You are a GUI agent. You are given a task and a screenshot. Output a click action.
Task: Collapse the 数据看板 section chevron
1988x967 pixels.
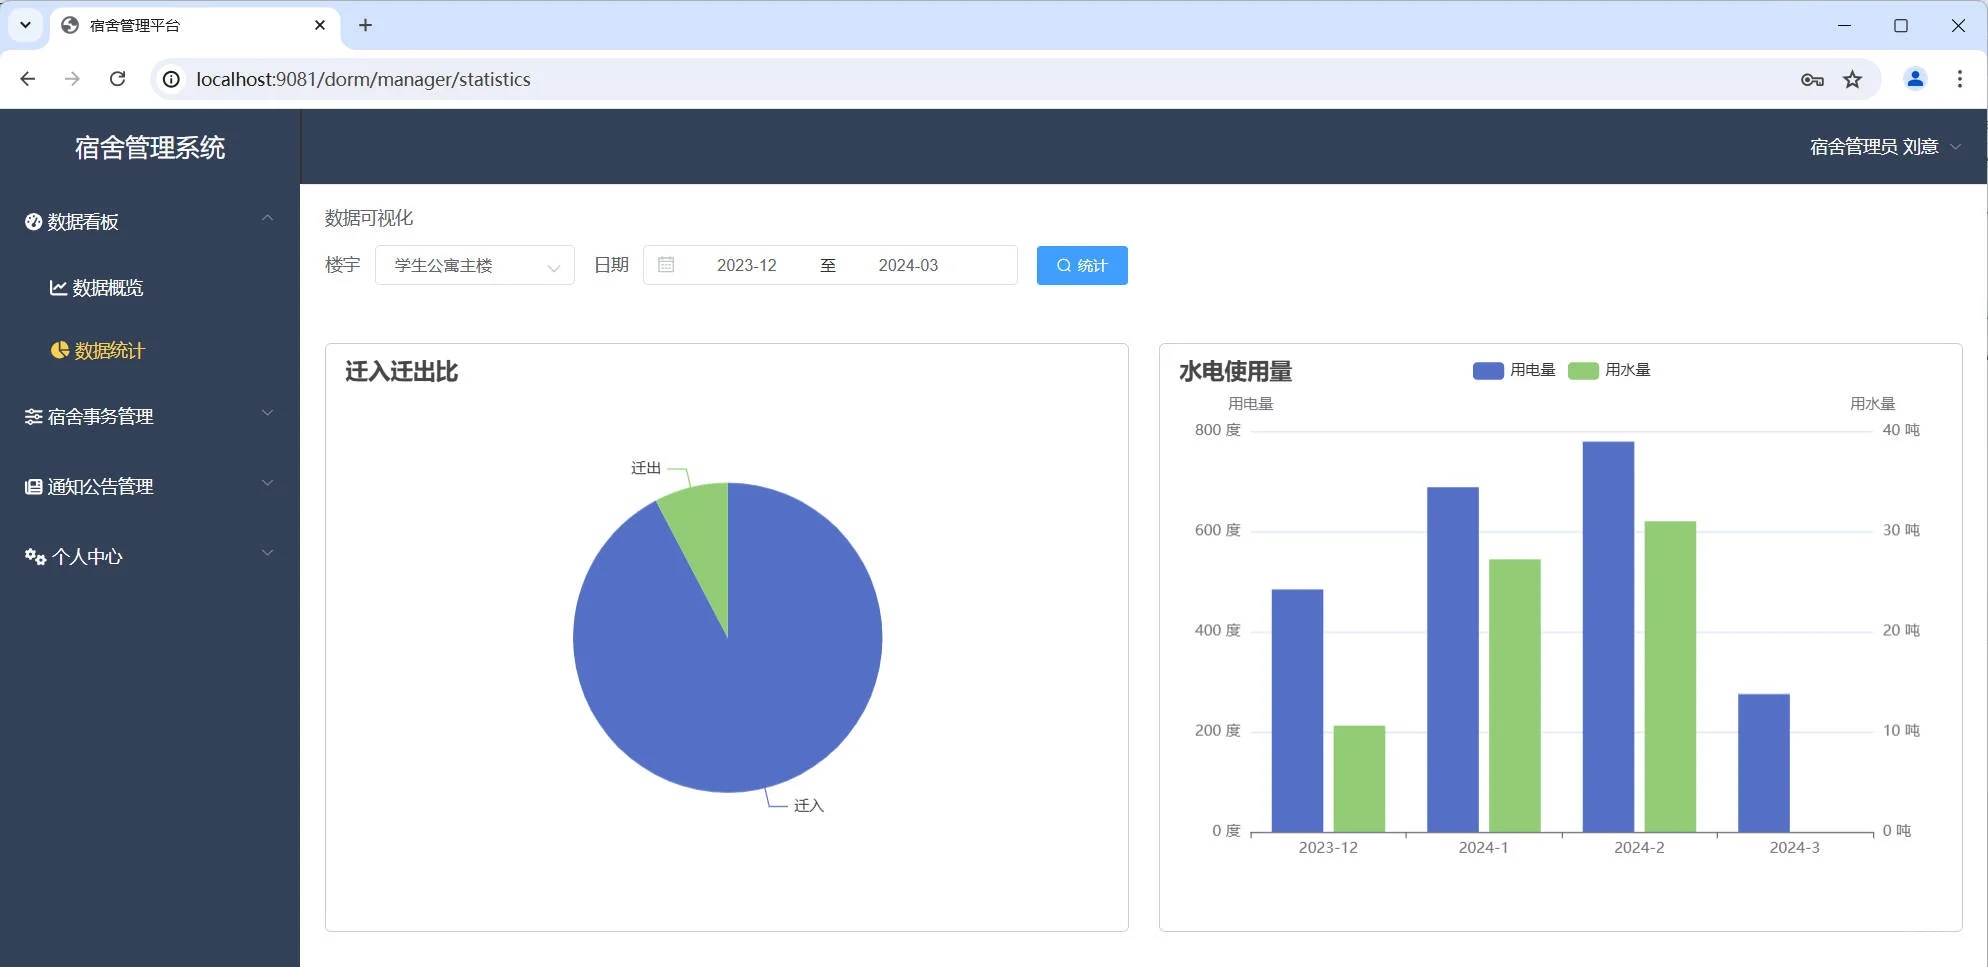[267, 218]
